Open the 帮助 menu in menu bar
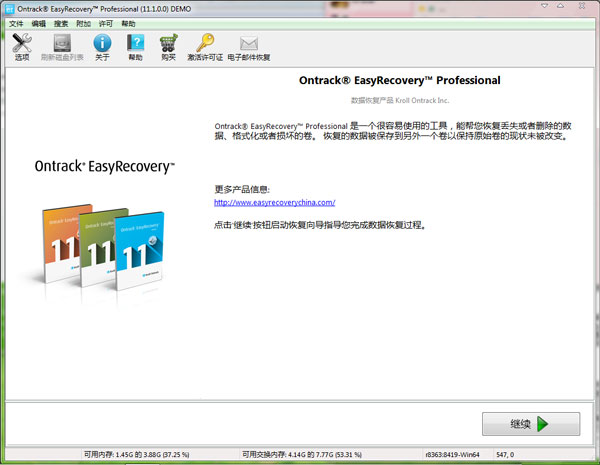Screen dimensions: 600x465 coord(128,24)
